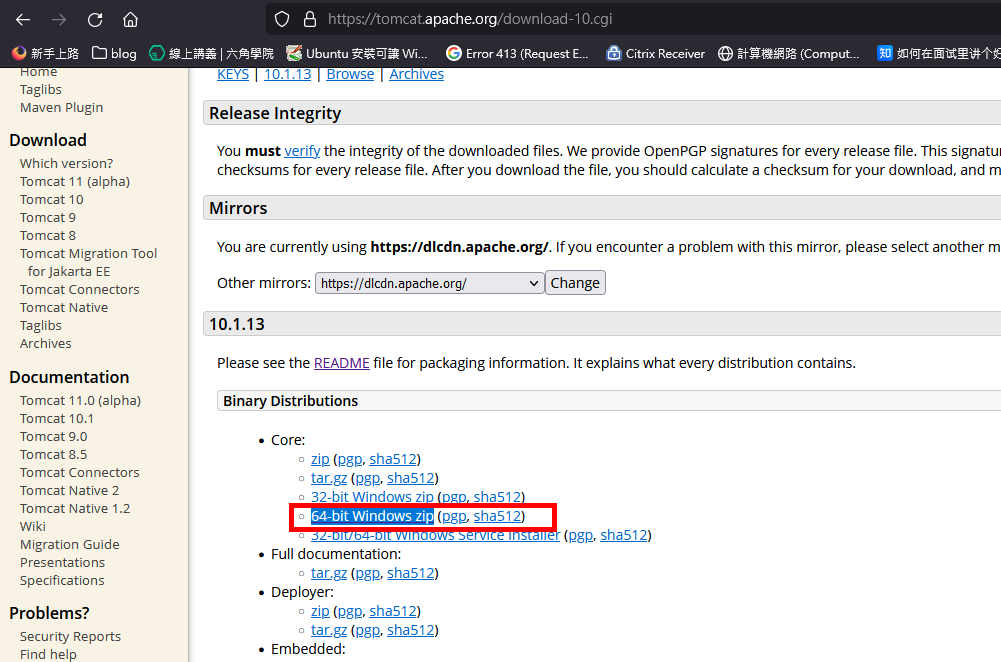Open Tomcat Connectors under Download
The image size is (1001, 662).
80,289
